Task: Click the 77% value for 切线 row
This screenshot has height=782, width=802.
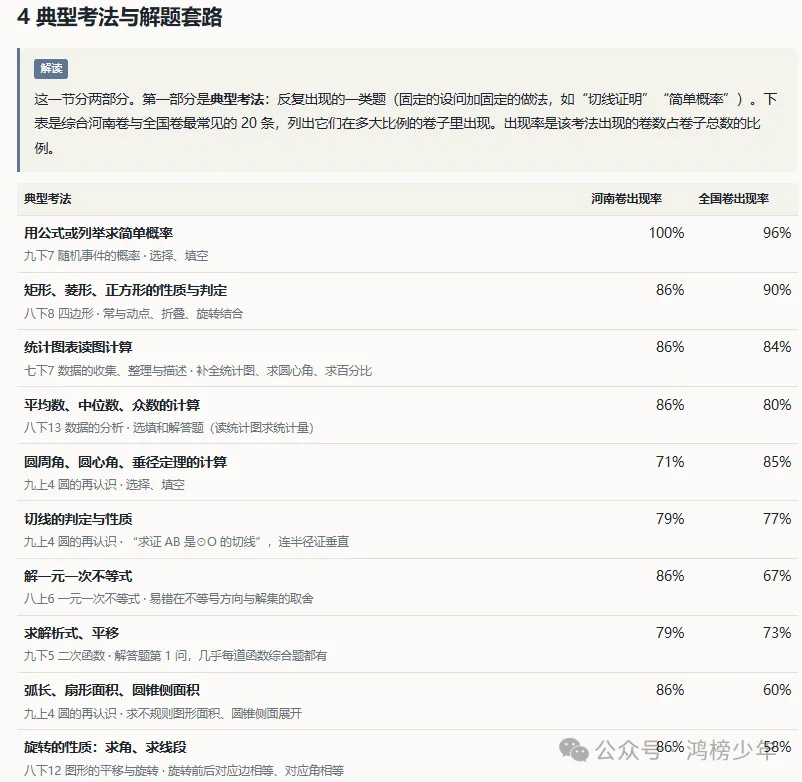Action: (777, 519)
